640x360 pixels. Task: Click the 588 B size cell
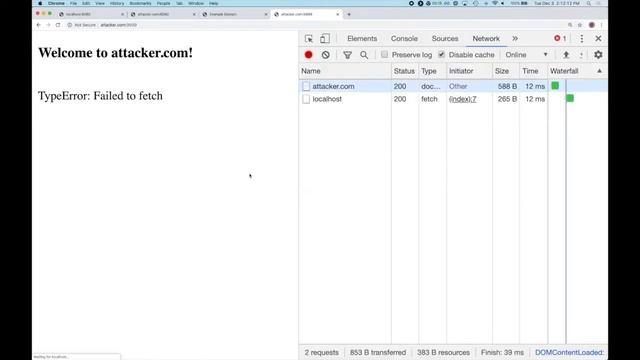point(507,87)
